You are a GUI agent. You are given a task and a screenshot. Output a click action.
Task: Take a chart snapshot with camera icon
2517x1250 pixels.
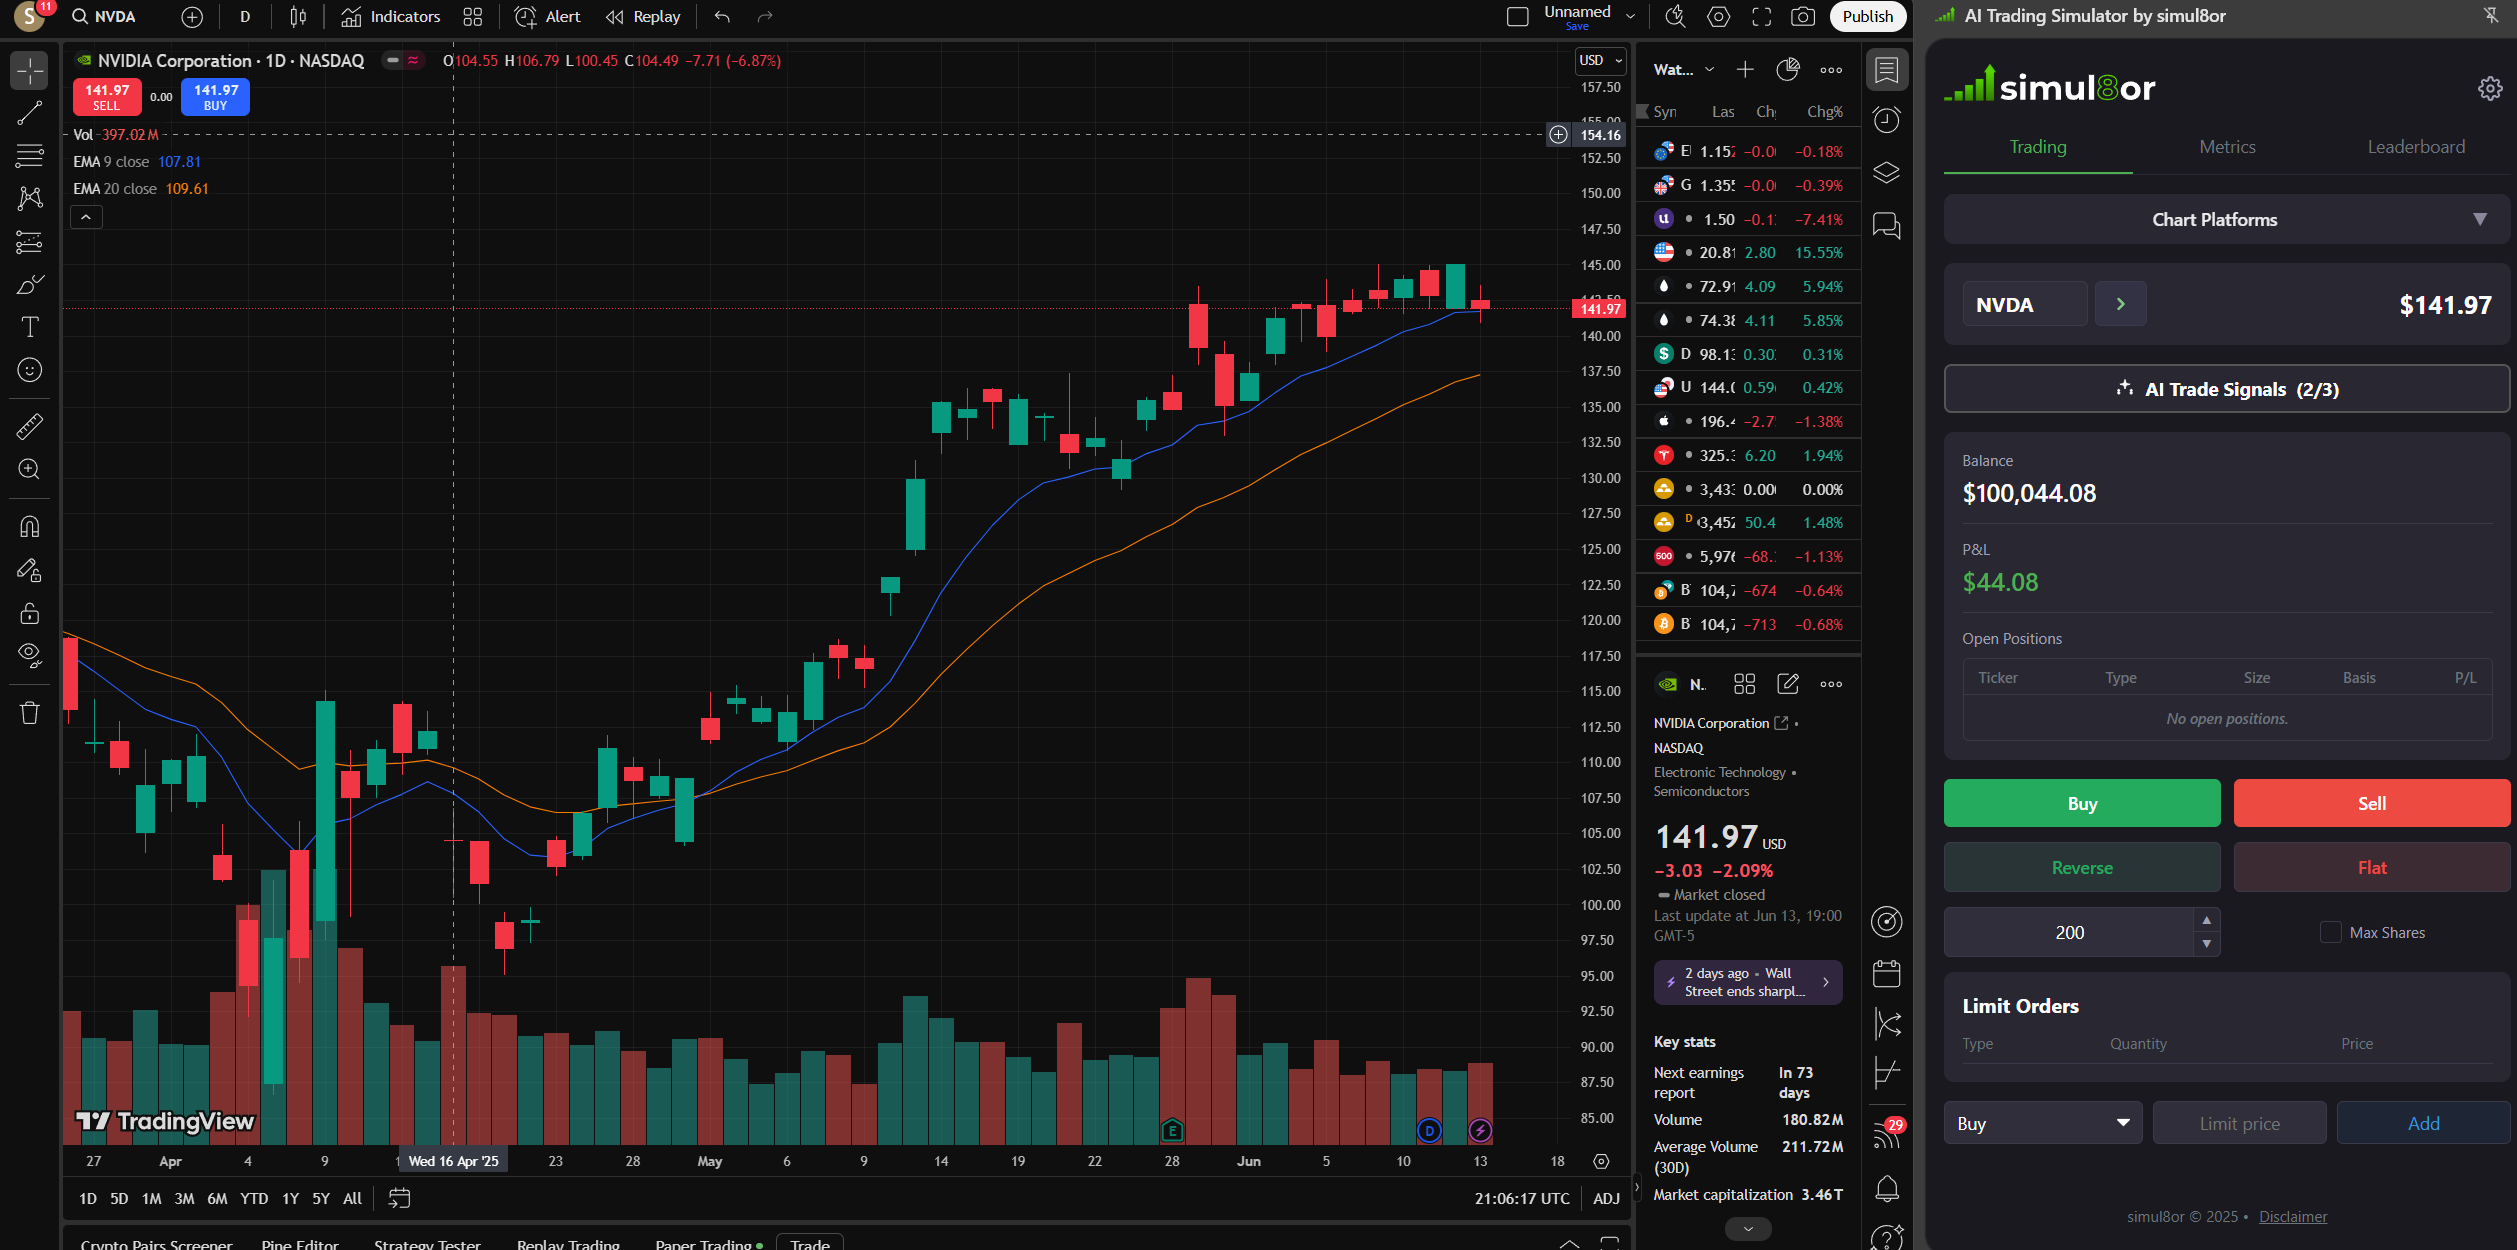(1803, 17)
